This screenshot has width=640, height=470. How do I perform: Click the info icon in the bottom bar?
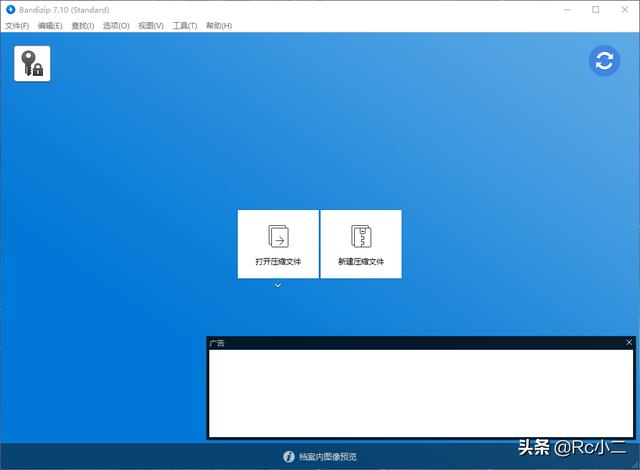point(289,457)
